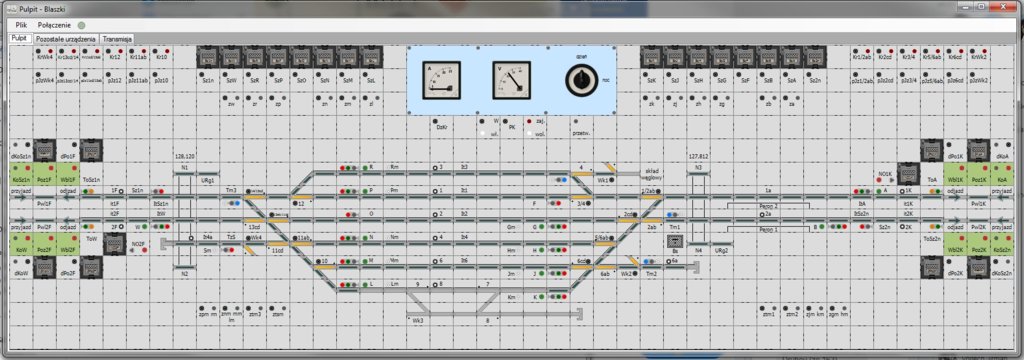Click the Wbl2F green block cell

[69, 244]
